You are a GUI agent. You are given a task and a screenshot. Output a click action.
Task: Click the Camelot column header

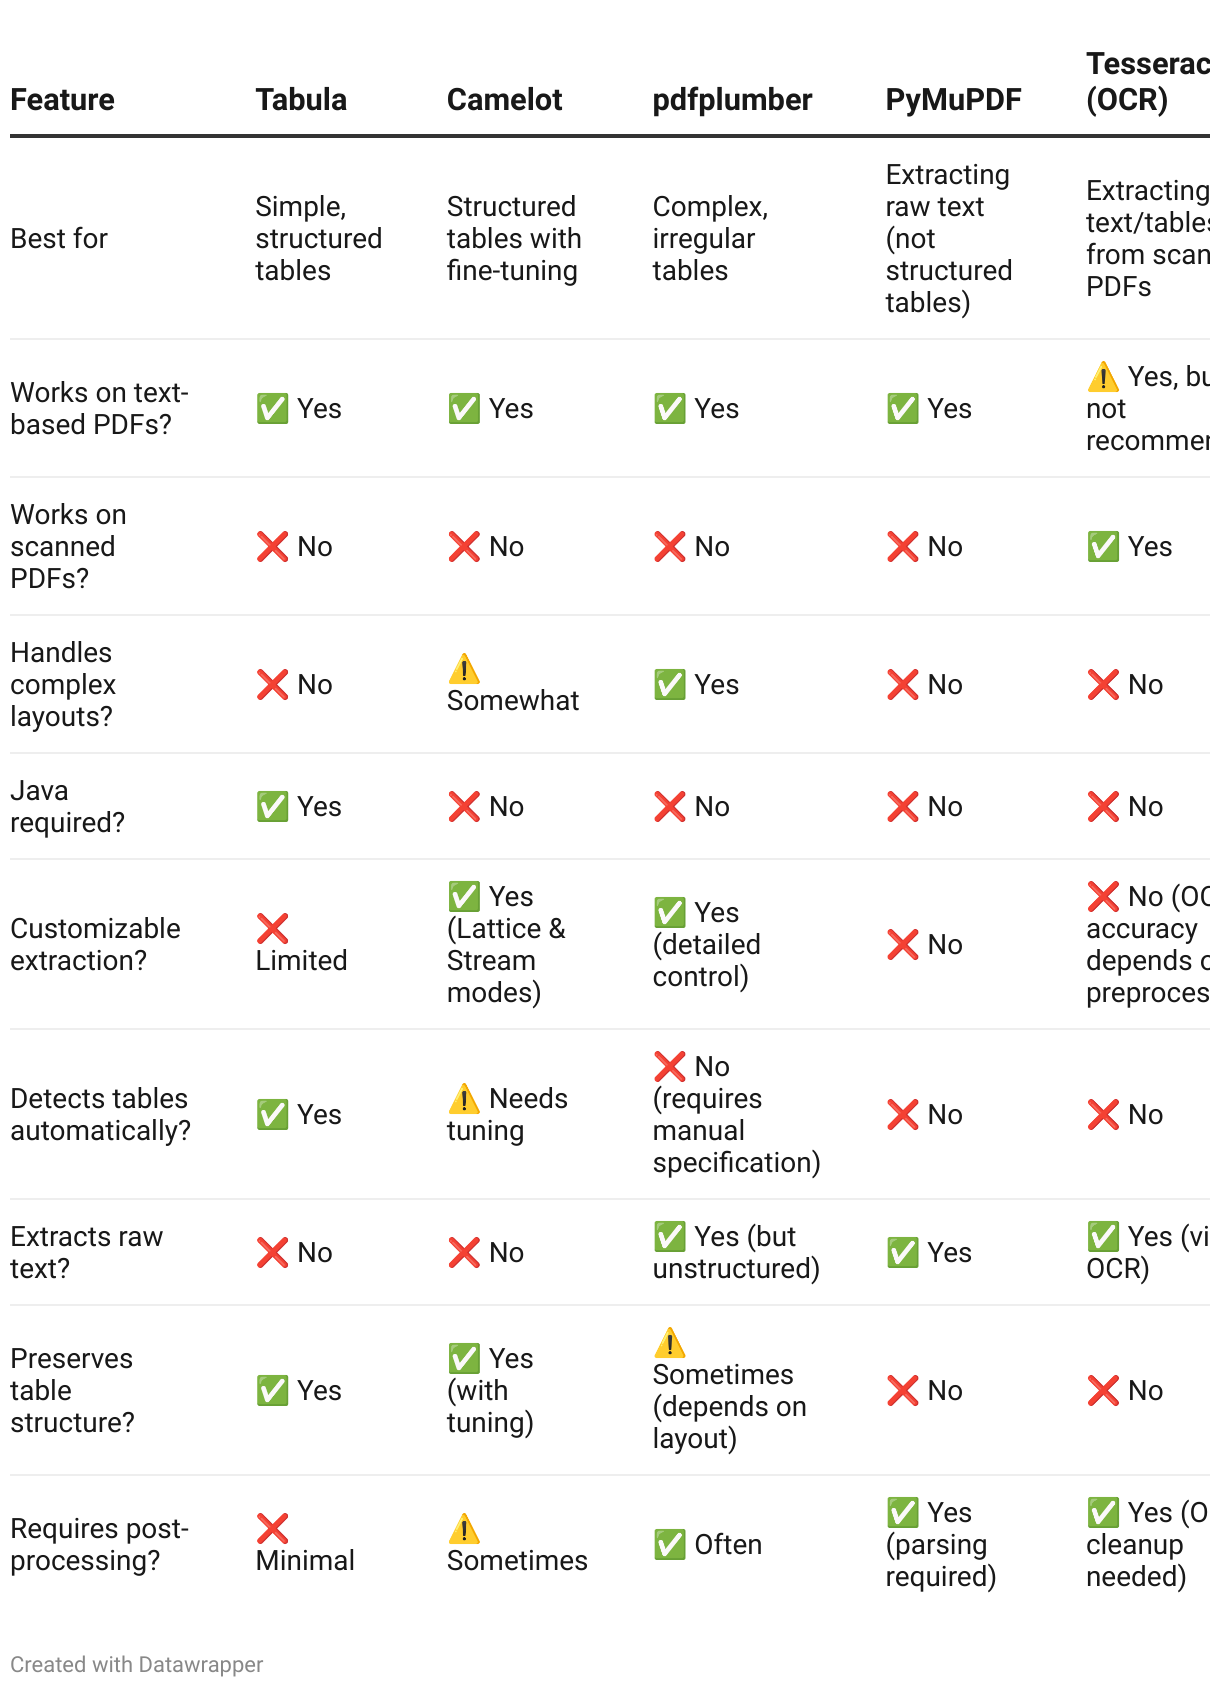[x=504, y=99]
